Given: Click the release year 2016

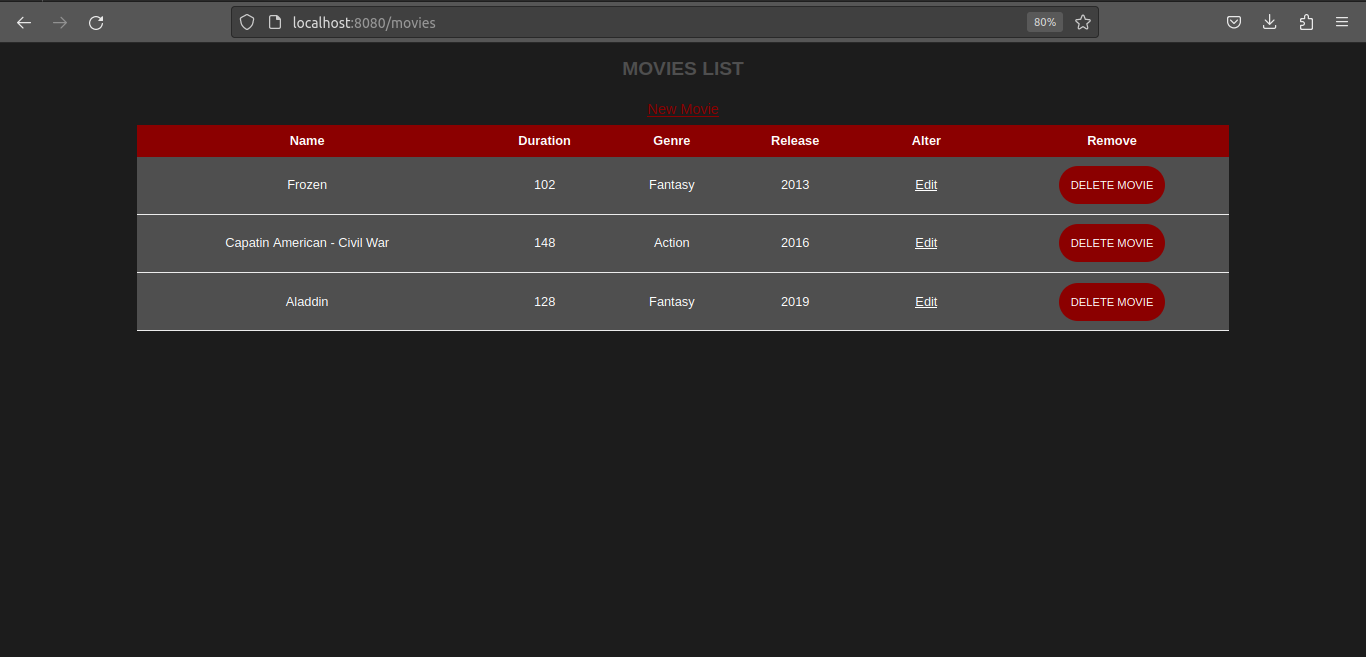Looking at the screenshot, I should tap(795, 243).
